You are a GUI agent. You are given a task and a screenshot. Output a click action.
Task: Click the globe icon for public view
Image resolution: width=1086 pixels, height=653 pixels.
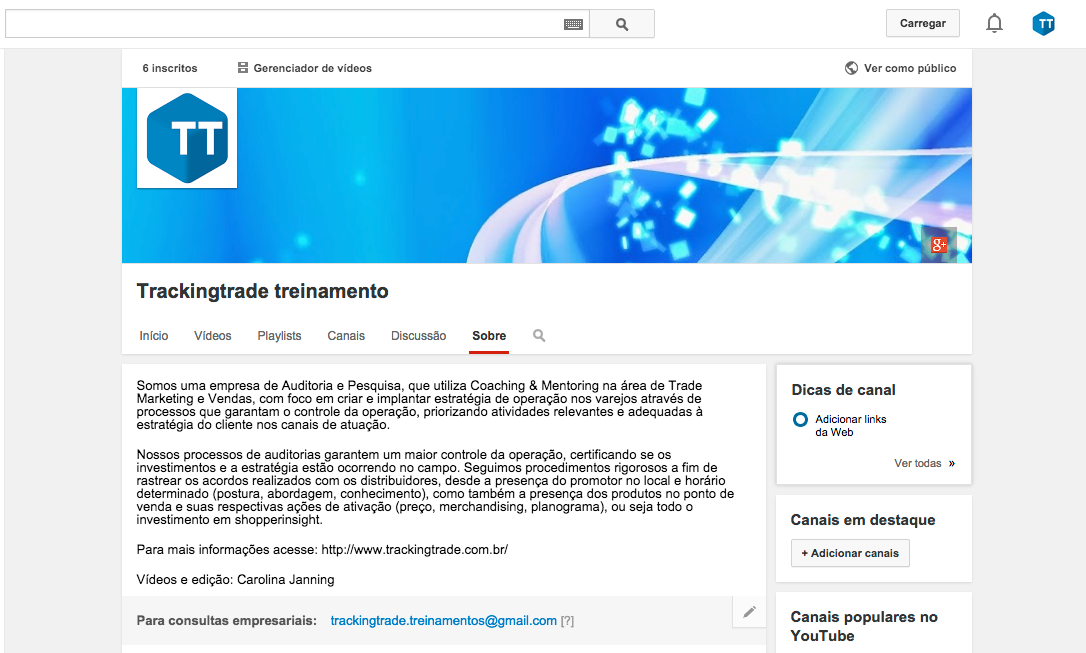[851, 68]
